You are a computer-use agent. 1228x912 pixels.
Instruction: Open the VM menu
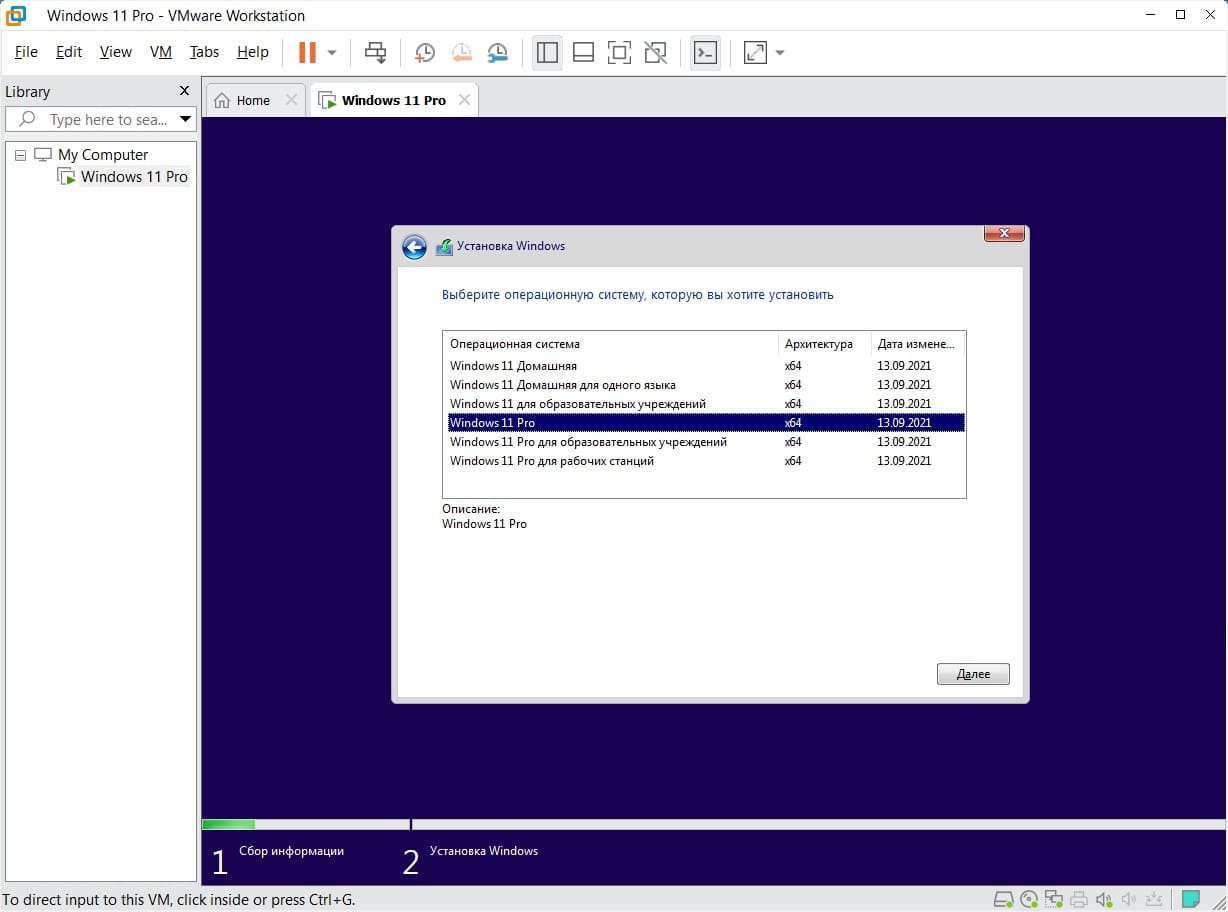click(161, 52)
